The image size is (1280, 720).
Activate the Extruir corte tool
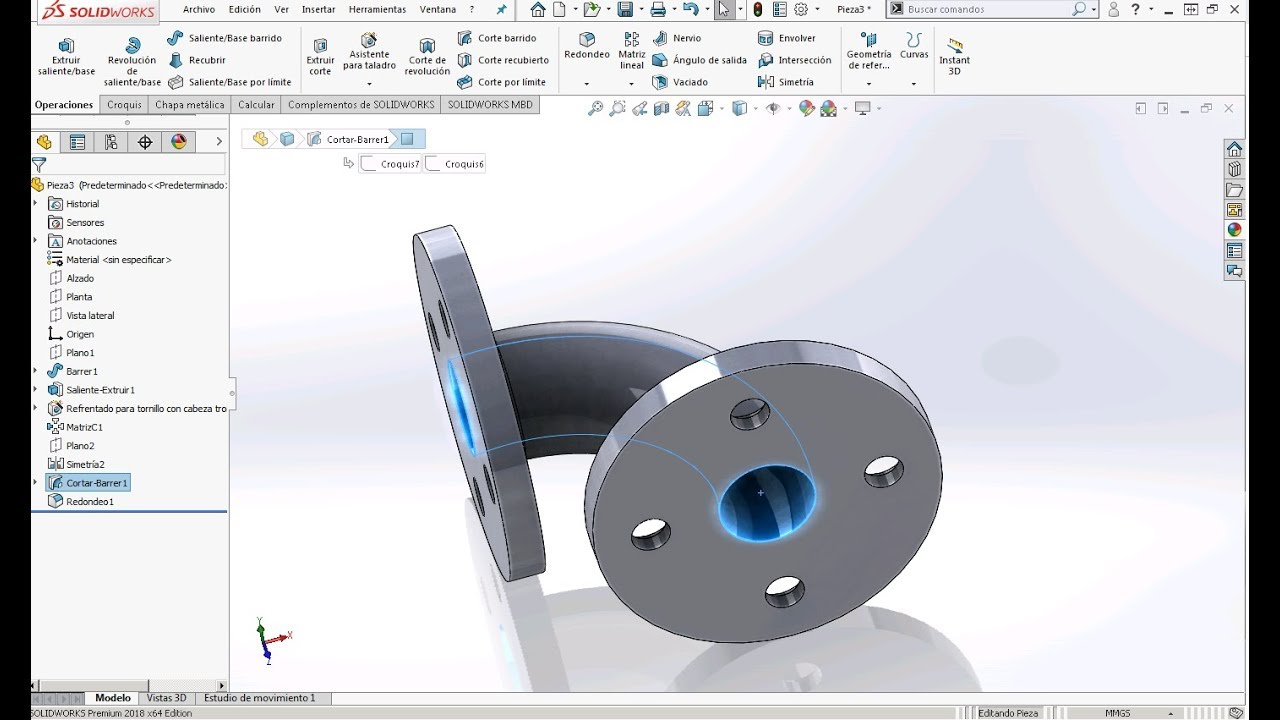point(320,57)
